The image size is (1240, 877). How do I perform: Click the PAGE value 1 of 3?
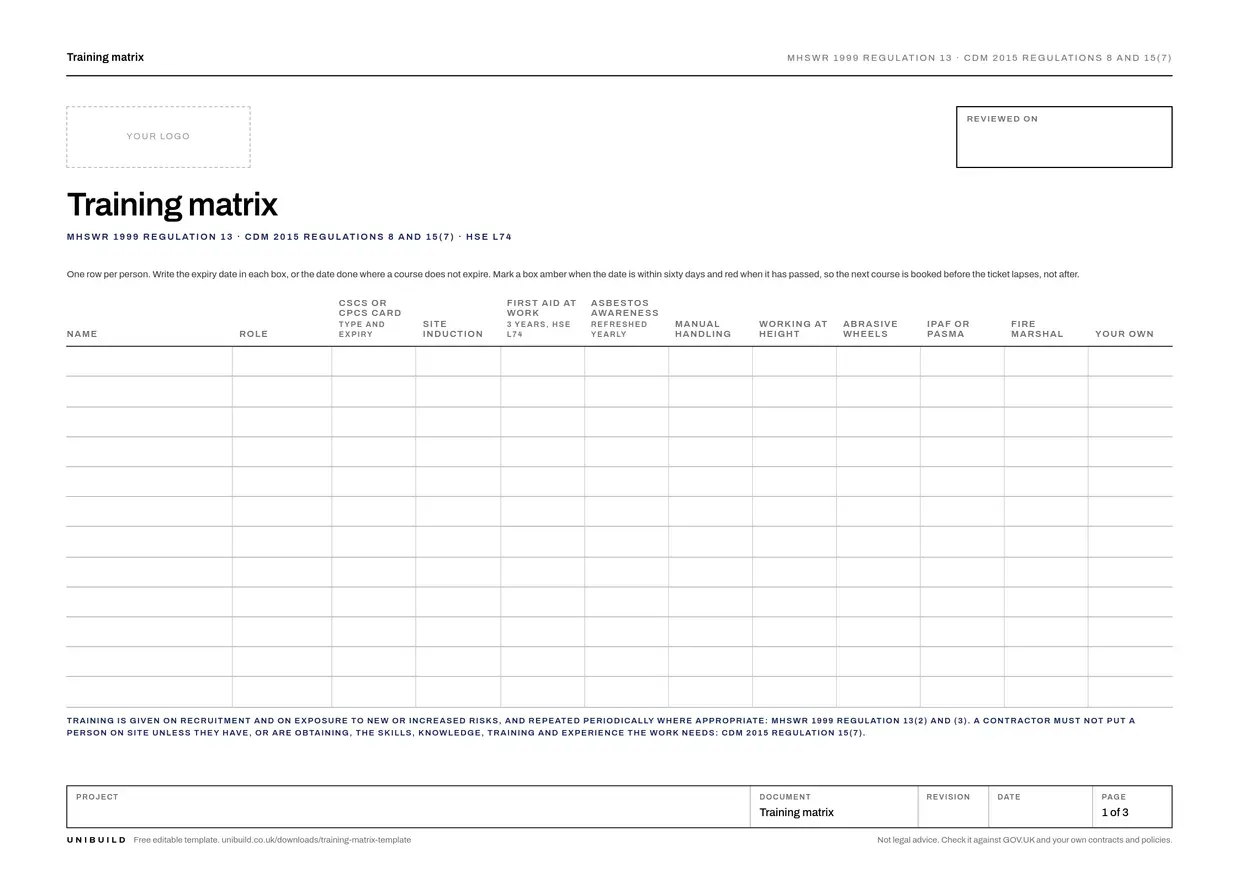click(1115, 812)
